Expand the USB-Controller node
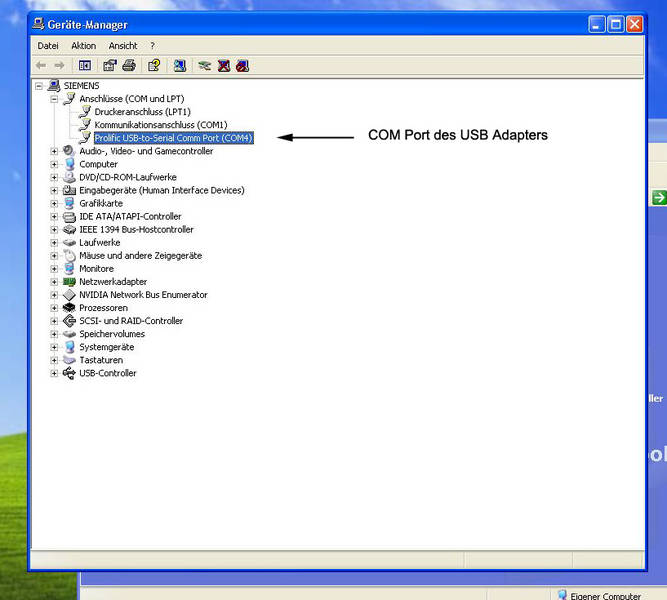Screen dimensions: 667x600 tap(54, 374)
